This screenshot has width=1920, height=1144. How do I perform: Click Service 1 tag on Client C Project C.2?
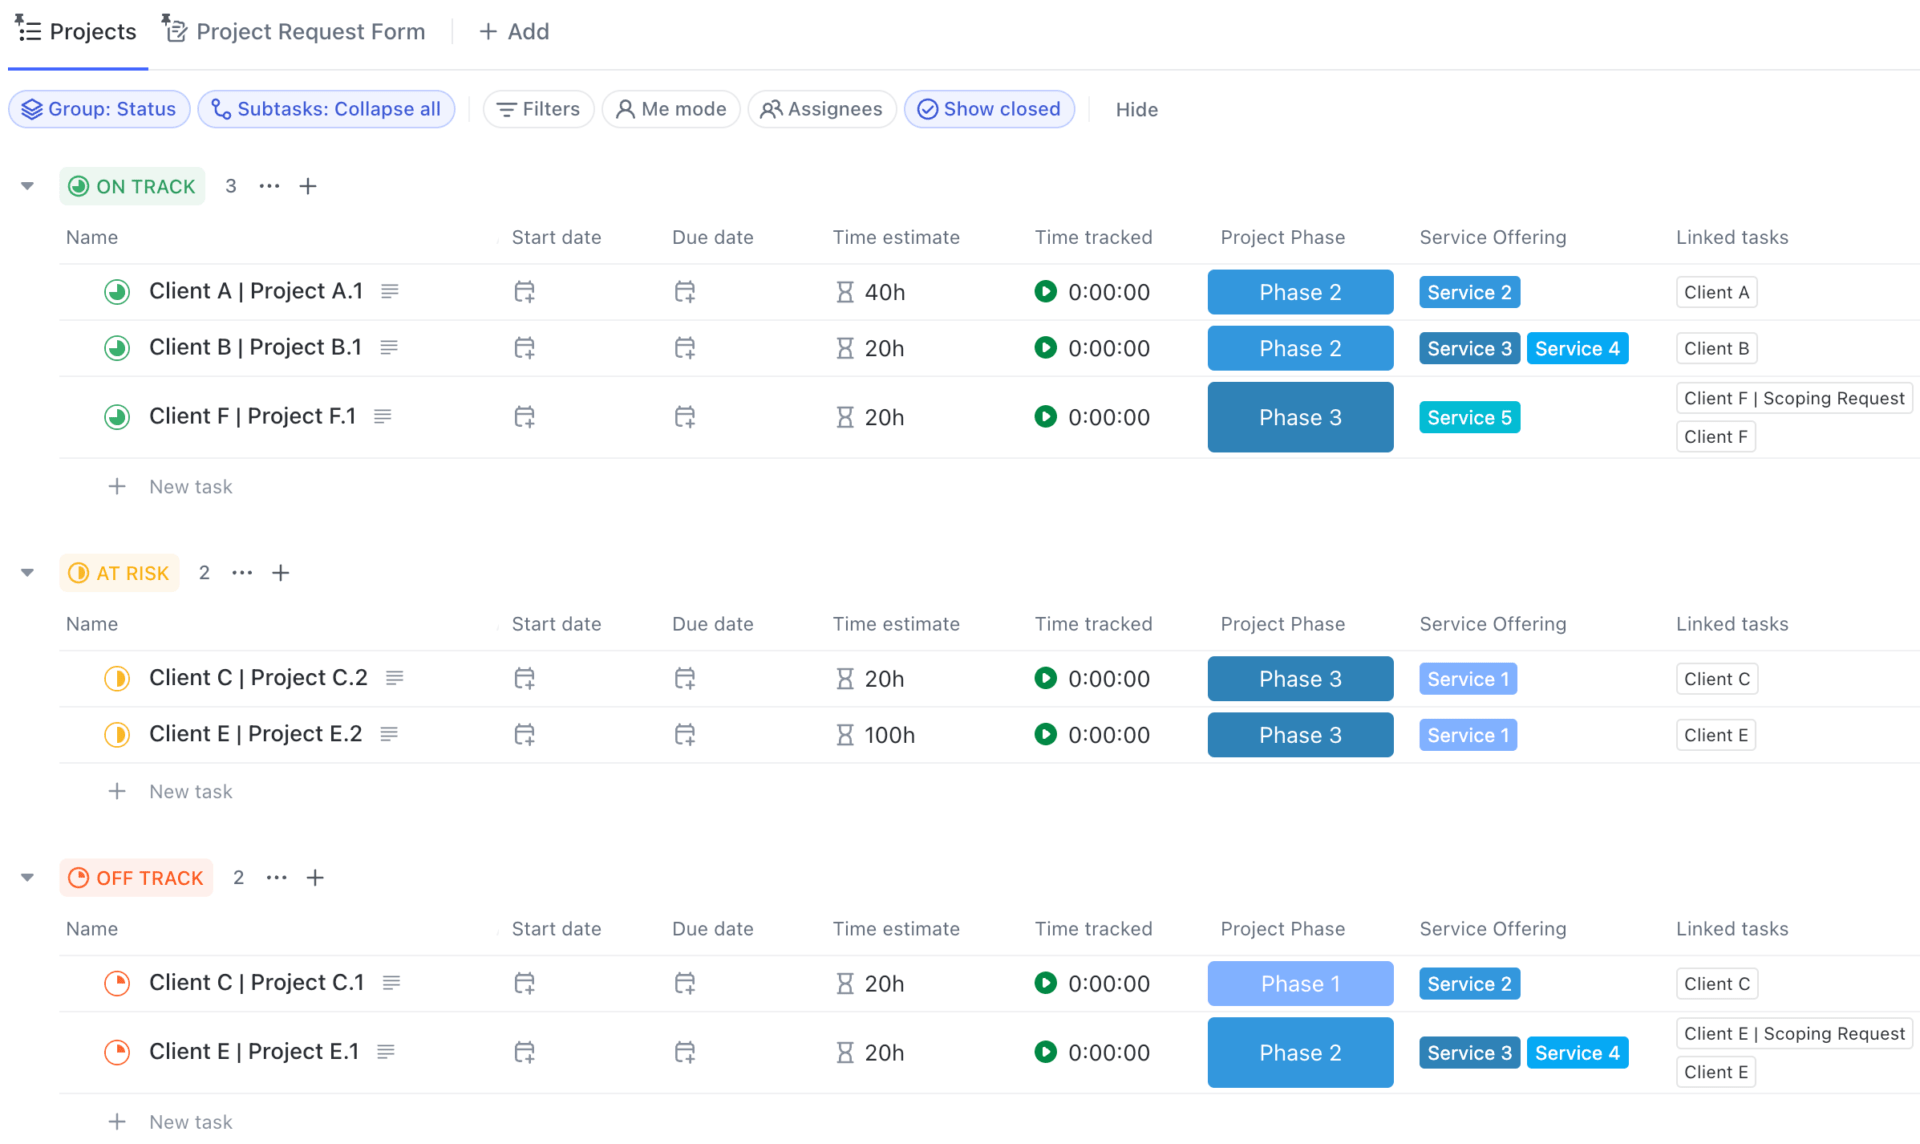pyautogui.click(x=1467, y=679)
